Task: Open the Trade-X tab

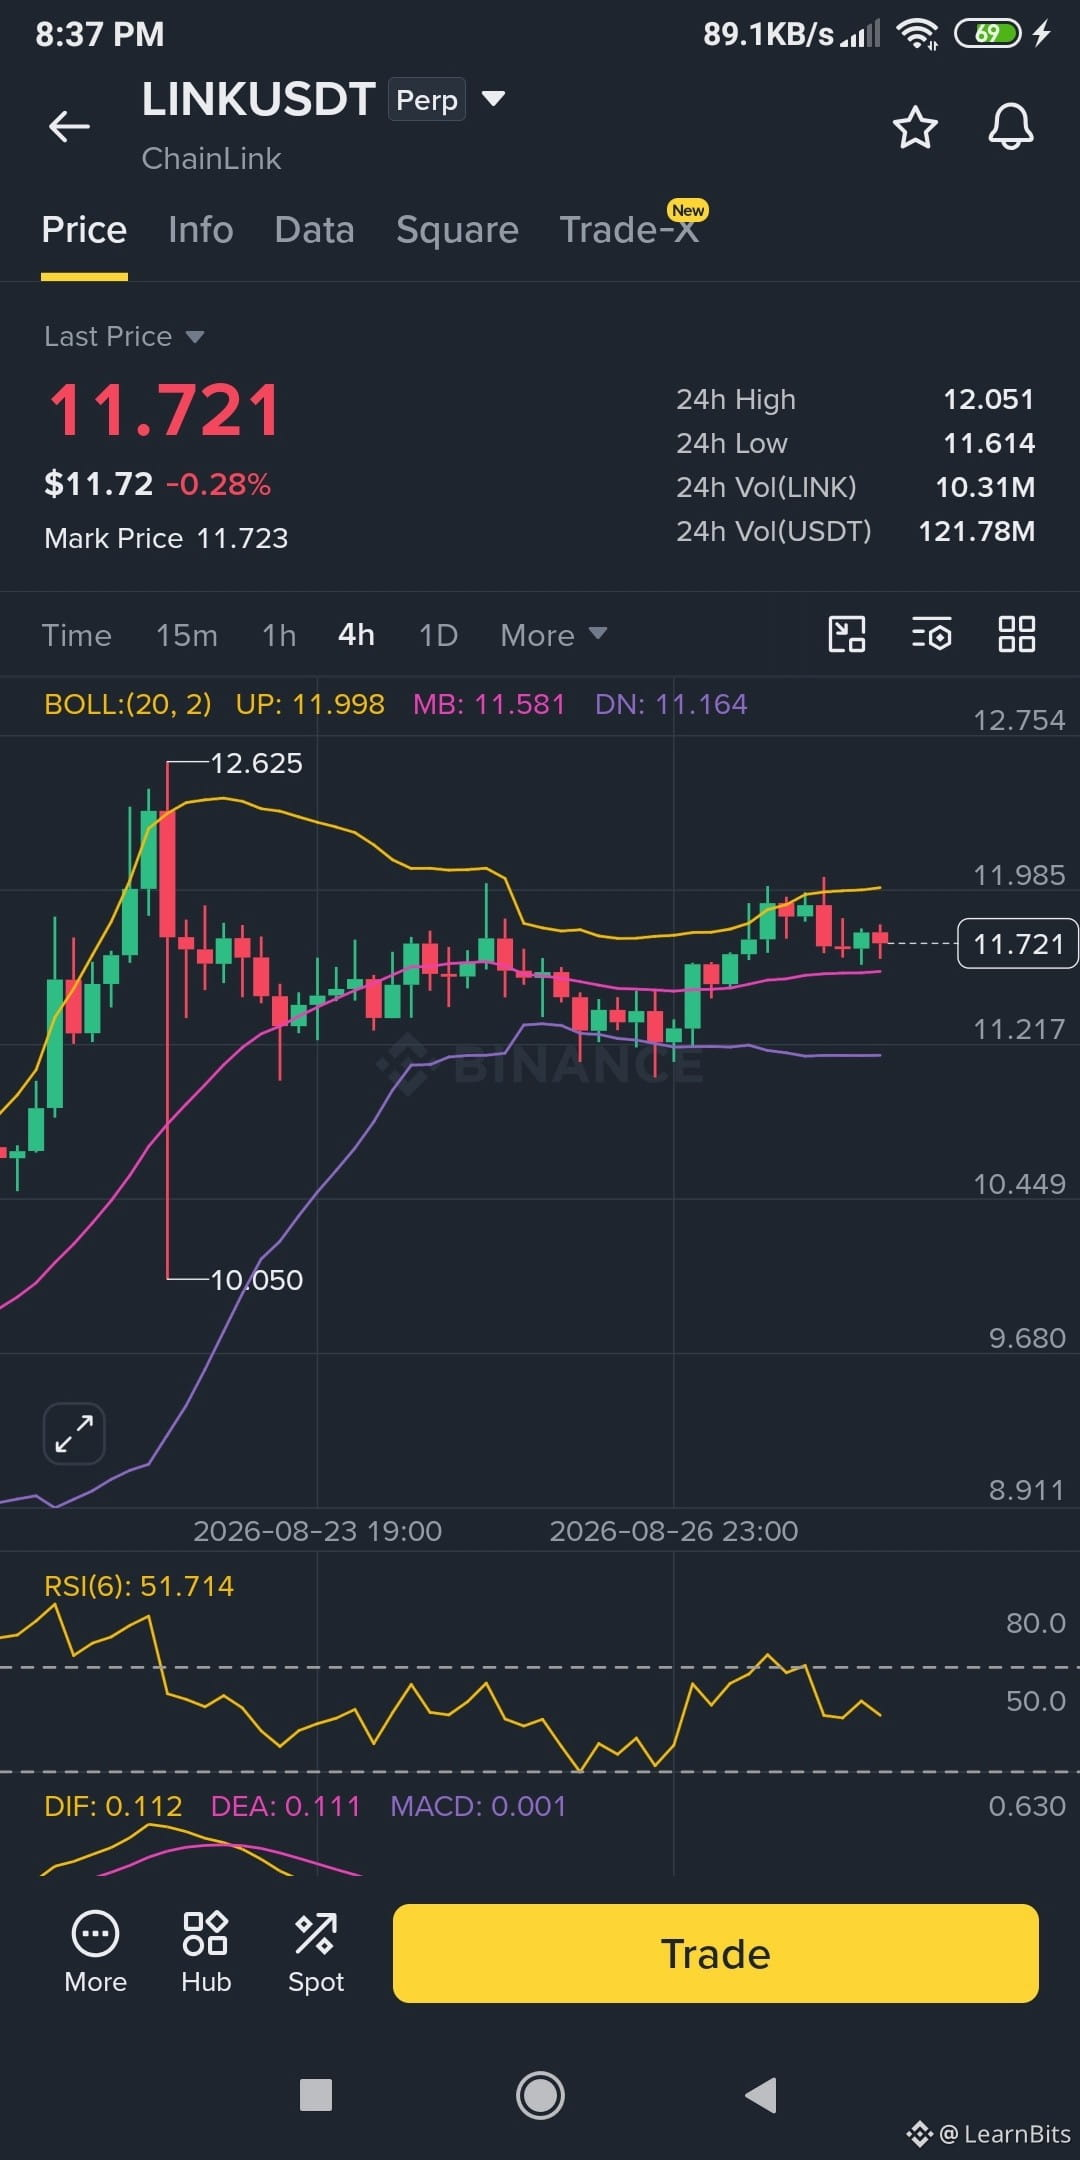Action: (629, 230)
